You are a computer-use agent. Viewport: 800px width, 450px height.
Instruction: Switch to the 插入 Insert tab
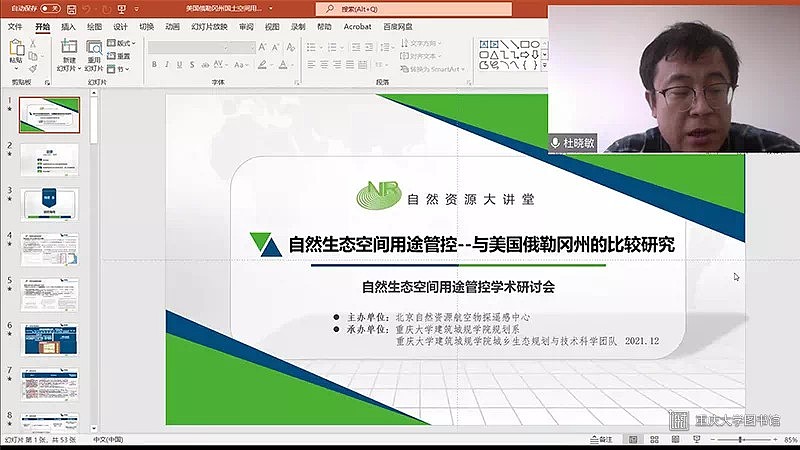tap(68, 27)
